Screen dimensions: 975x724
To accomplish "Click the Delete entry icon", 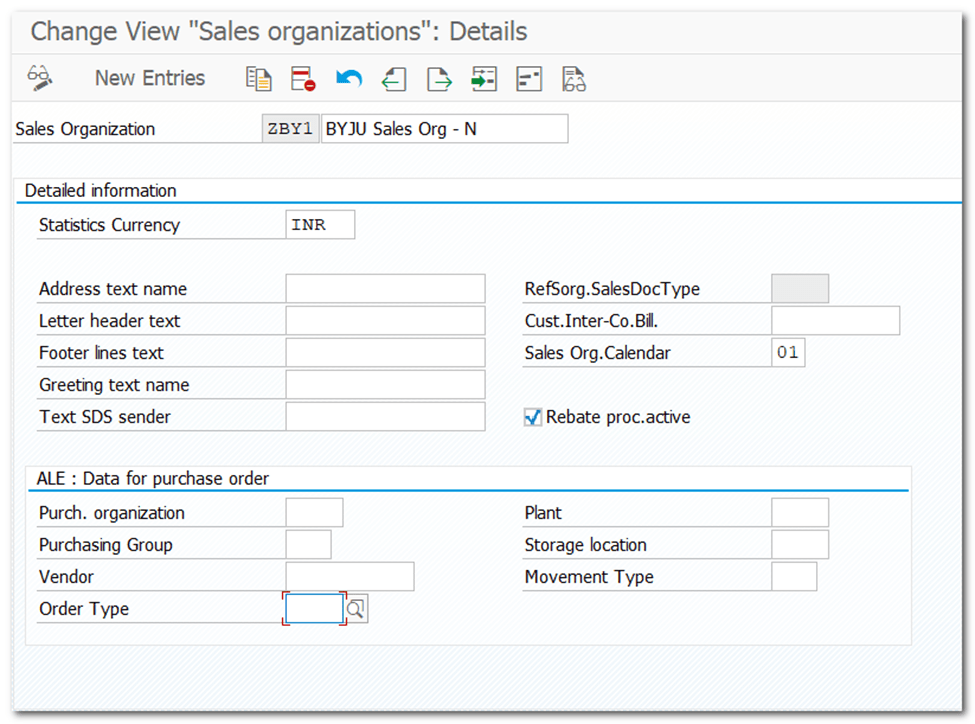I will 303,79.
